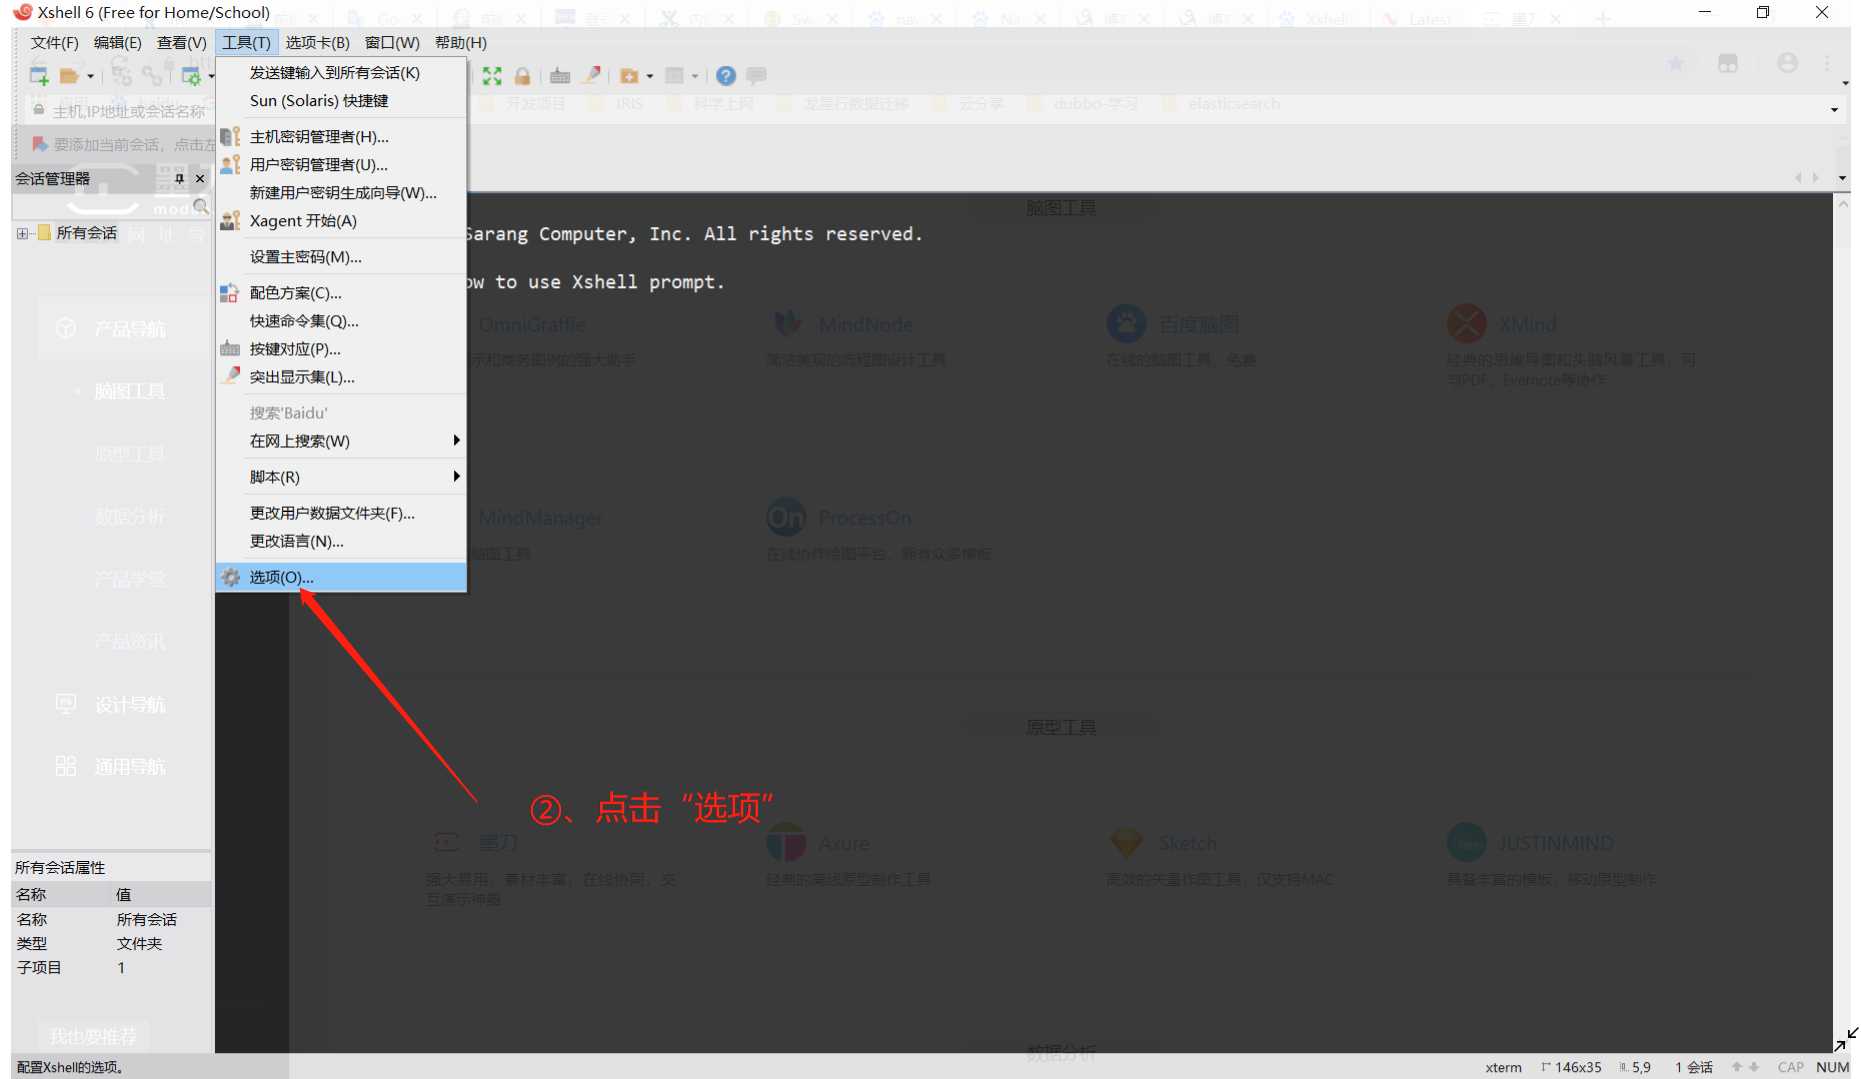
Task: Open the 选项卡(B) menu
Action: [x=317, y=43]
